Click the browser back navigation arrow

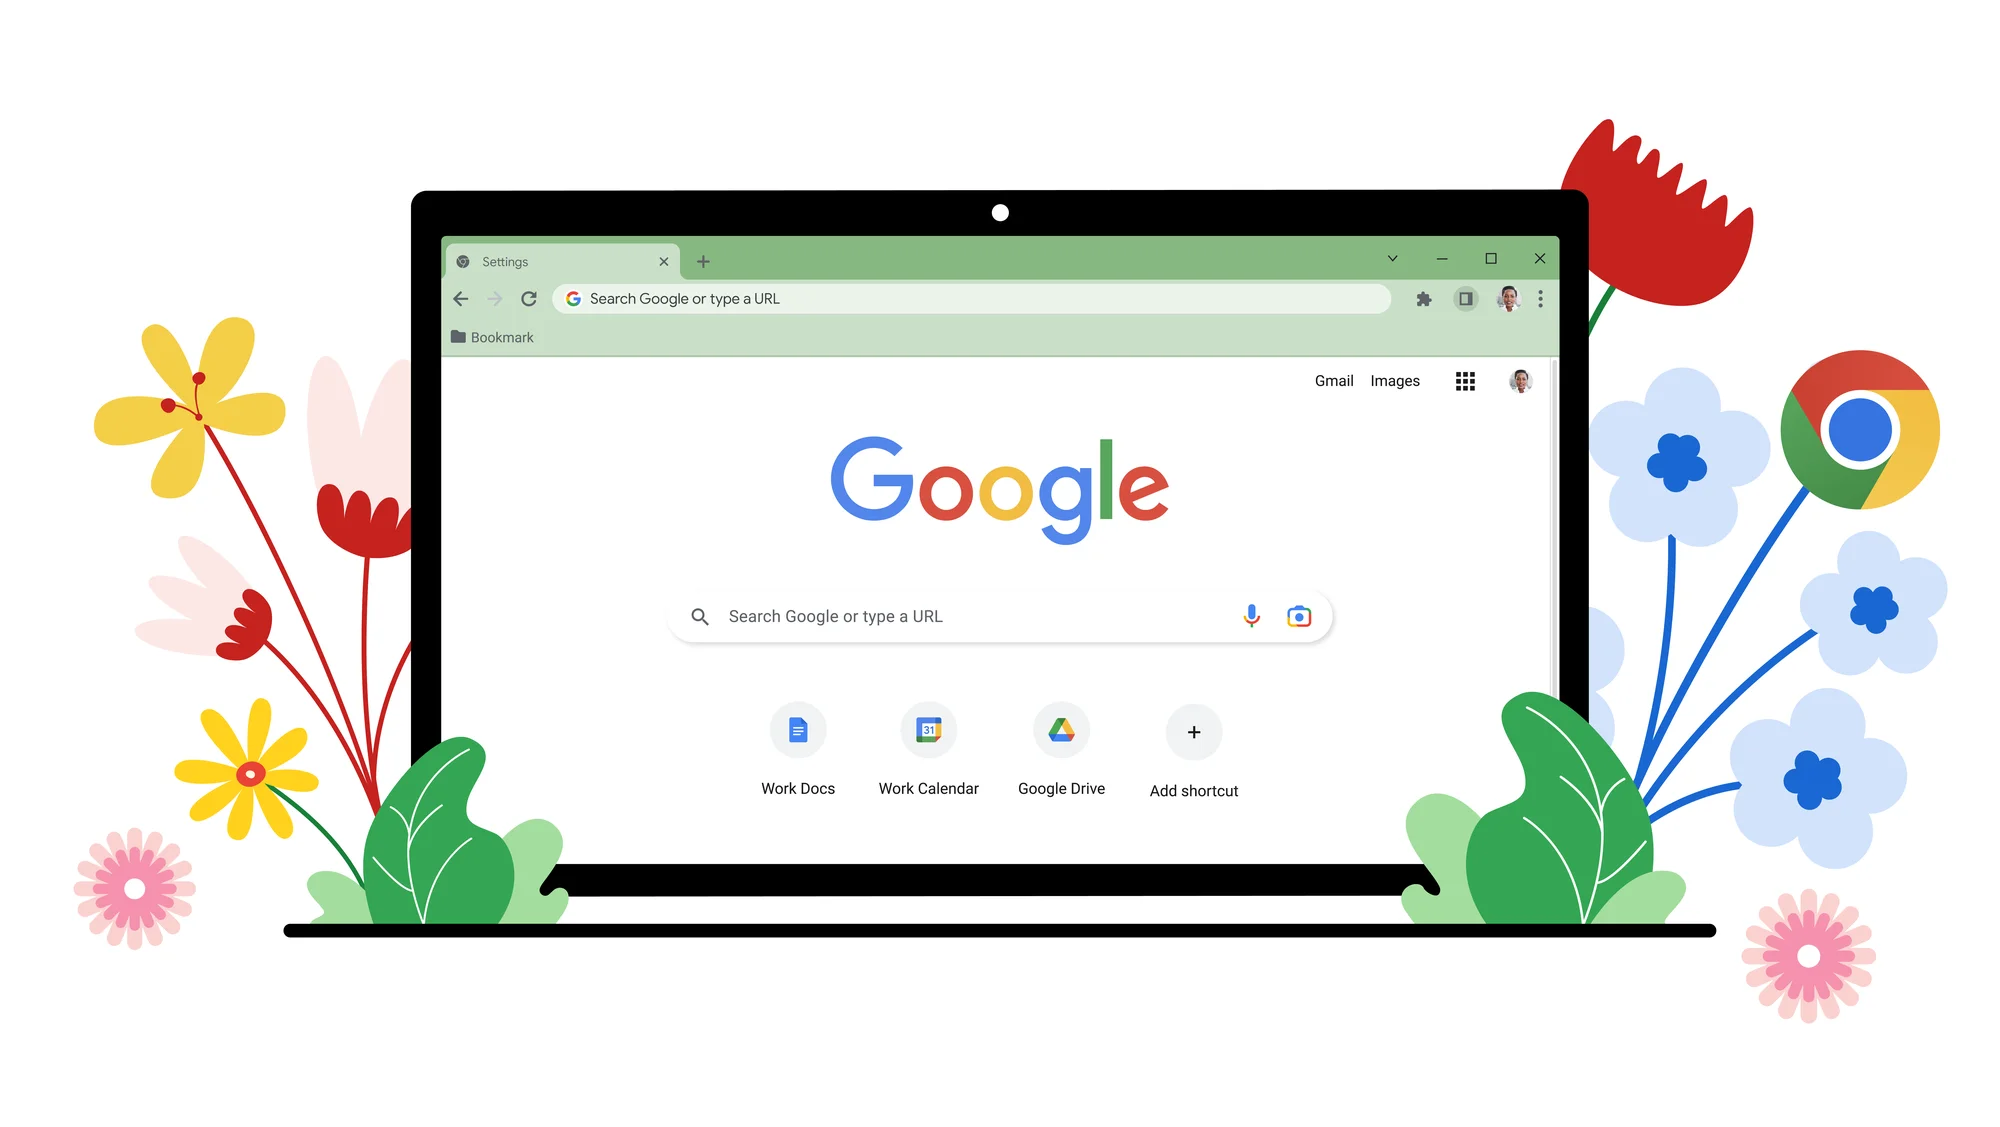(x=462, y=298)
